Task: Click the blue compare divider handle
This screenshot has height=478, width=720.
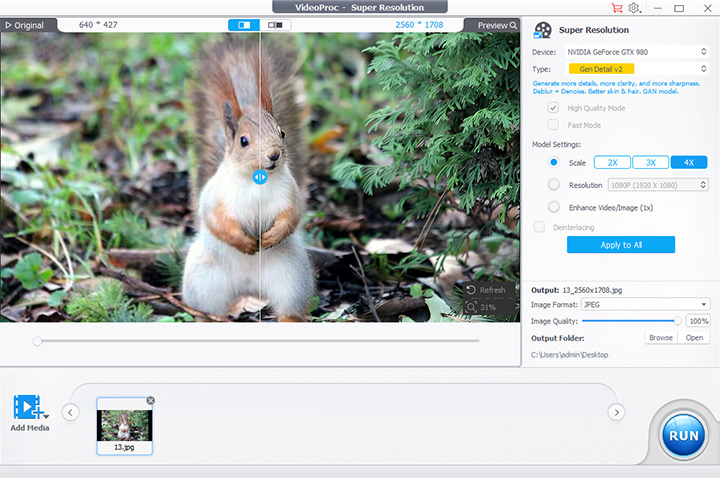Action: tap(260, 176)
